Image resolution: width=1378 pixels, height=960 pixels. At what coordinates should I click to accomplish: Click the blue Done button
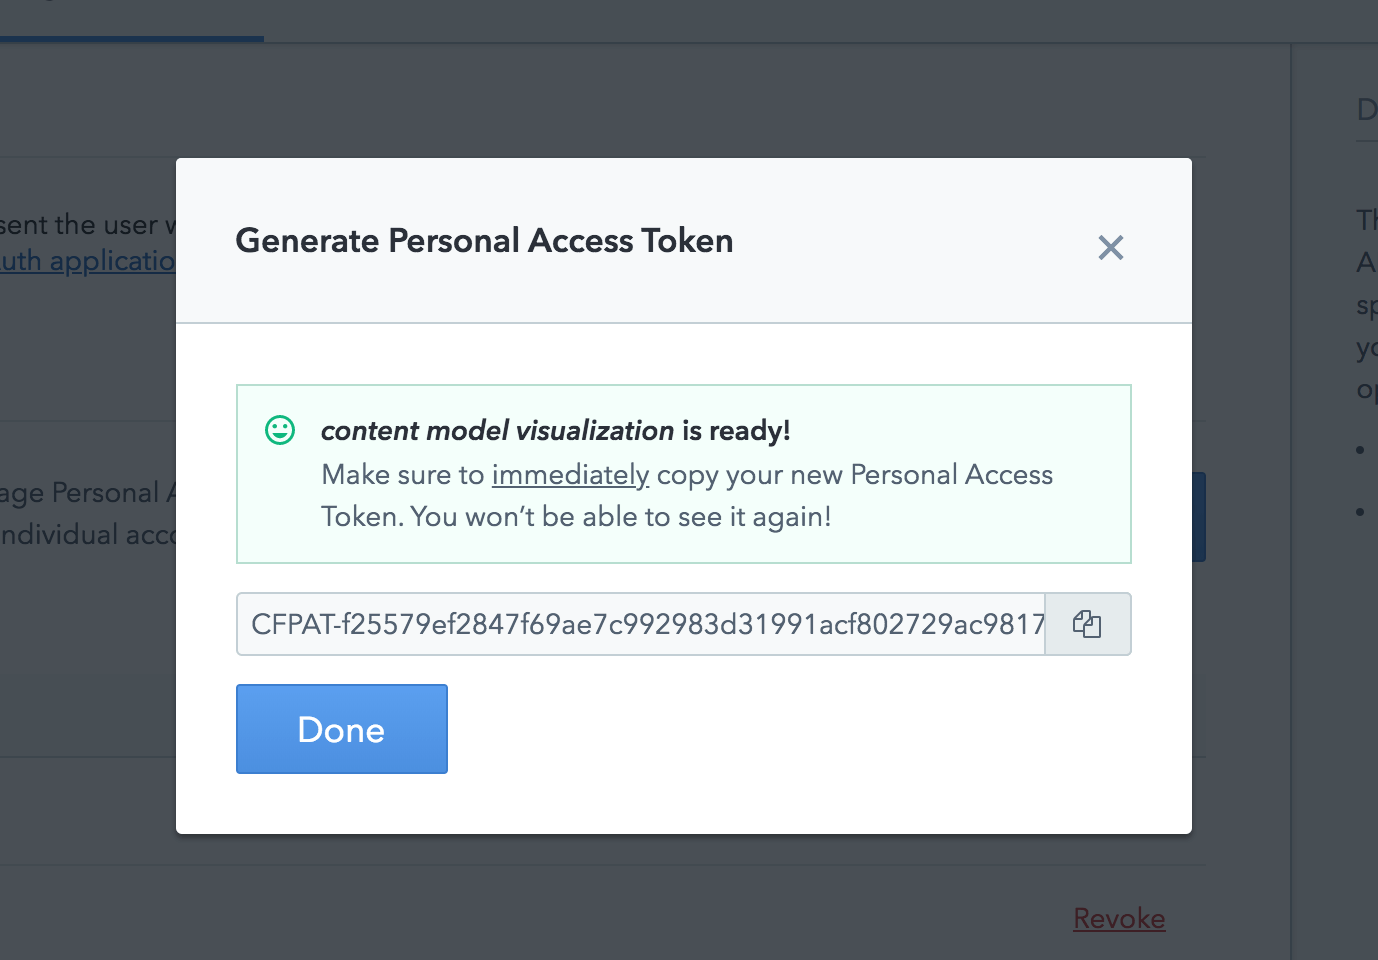coord(342,729)
